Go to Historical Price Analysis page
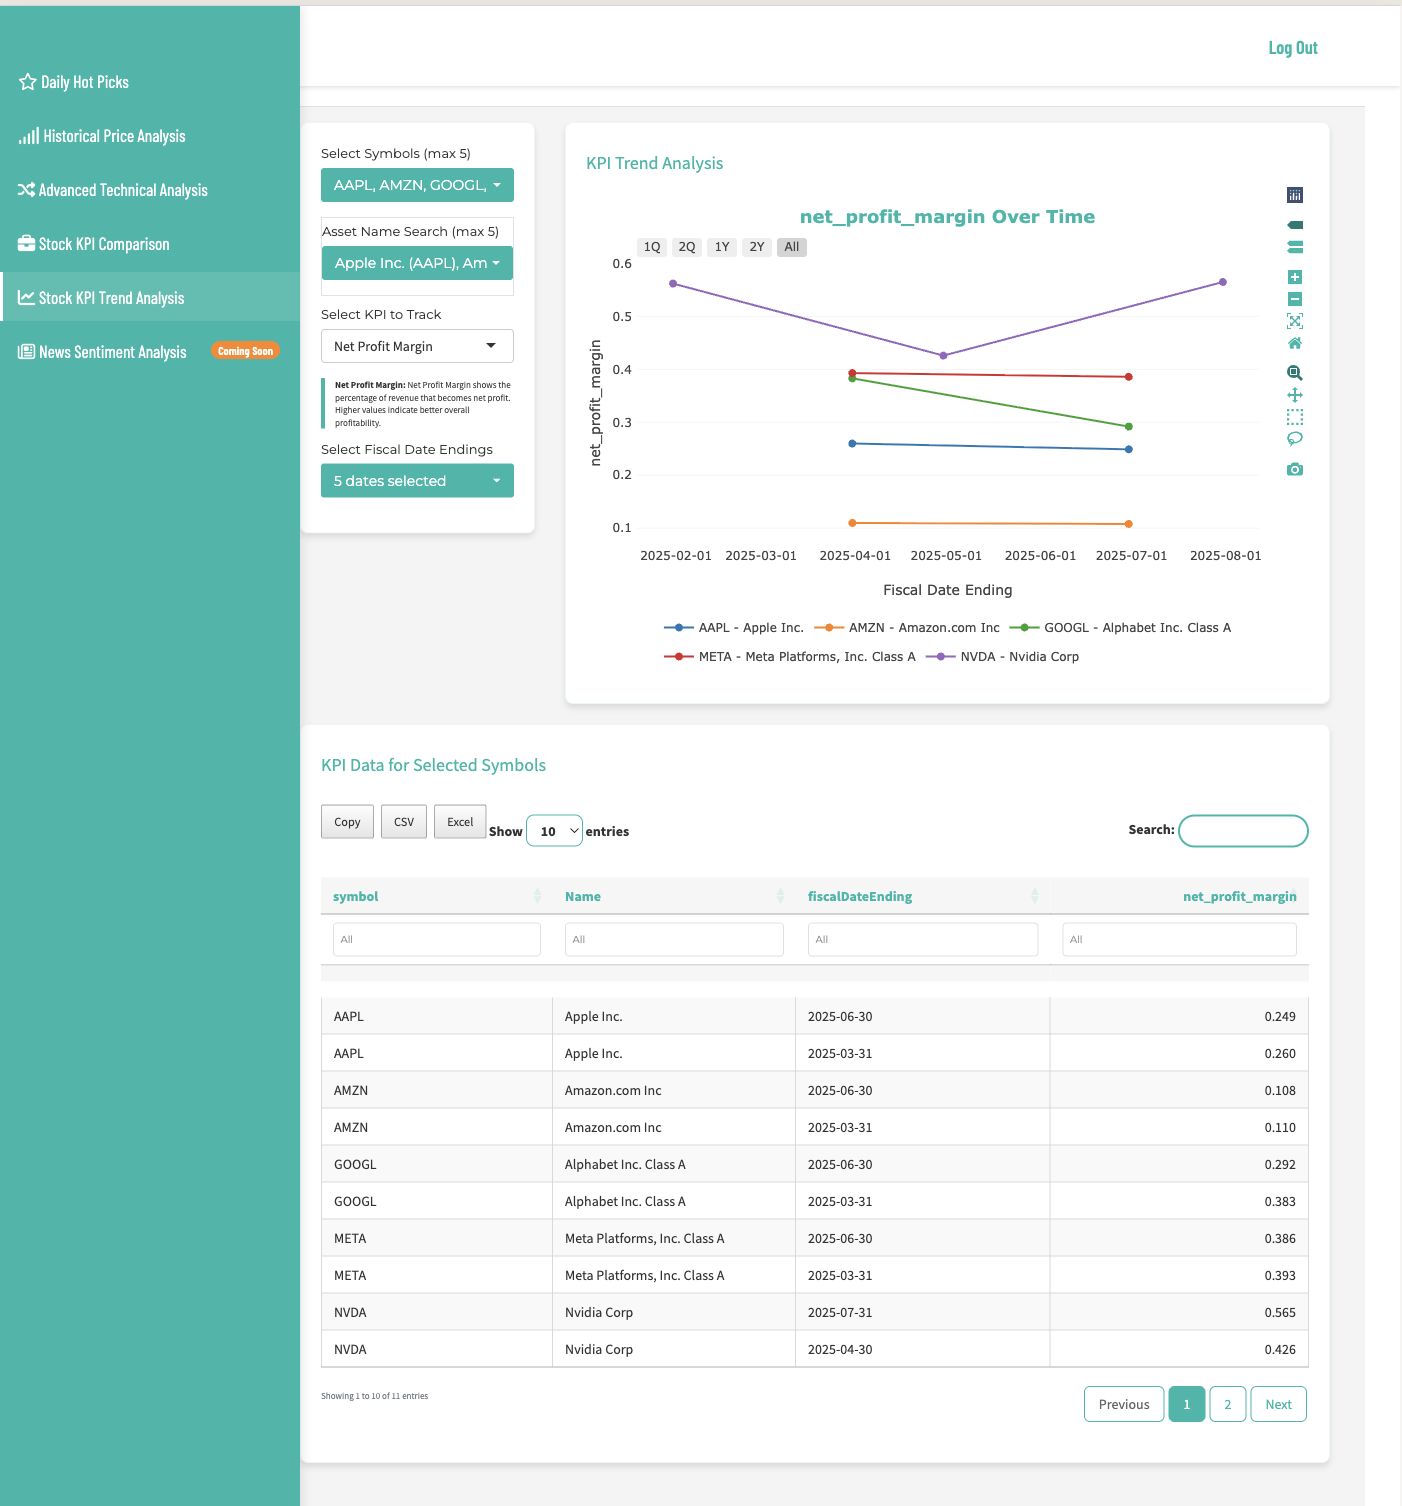Viewport: 1402px width, 1506px height. pyautogui.click(x=114, y=136)
